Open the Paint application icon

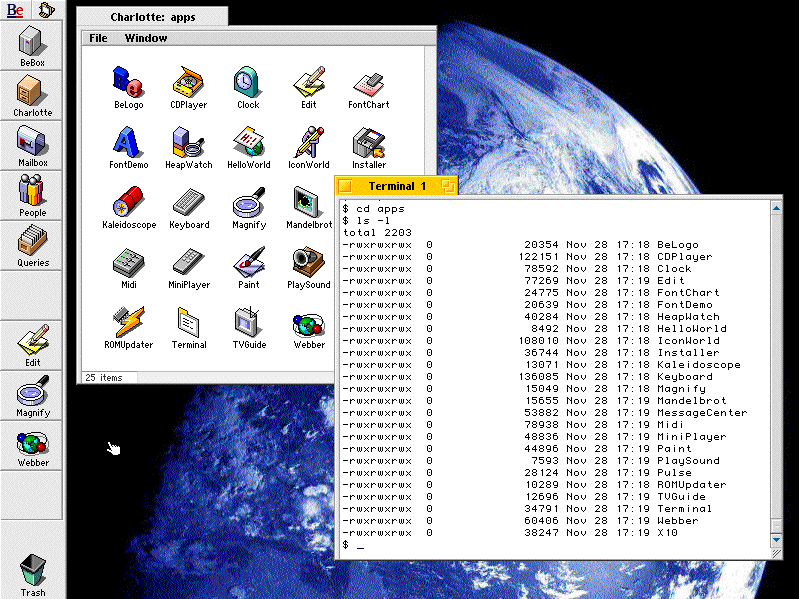click(x=248, y=263)
